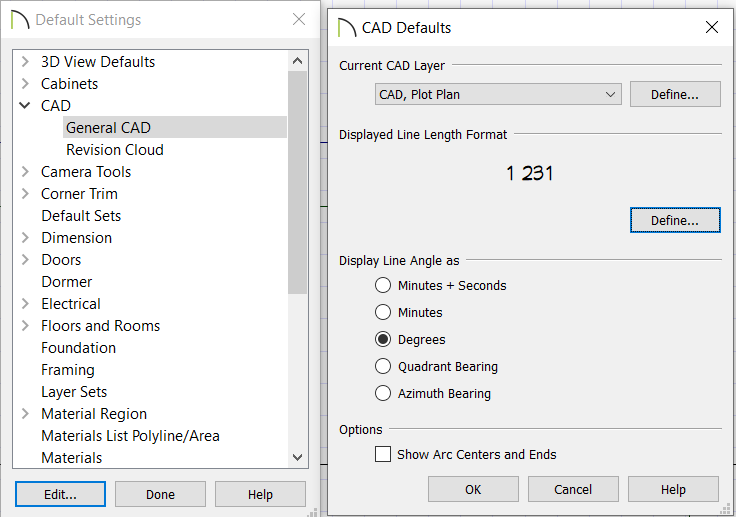
Task: Open the Current CAD Layer dropdown
Action: [498, 94]
